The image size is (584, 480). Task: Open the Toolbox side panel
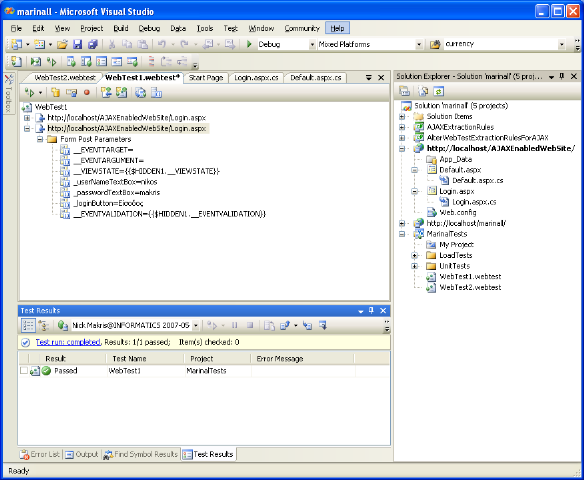click(x=9, y=93)
